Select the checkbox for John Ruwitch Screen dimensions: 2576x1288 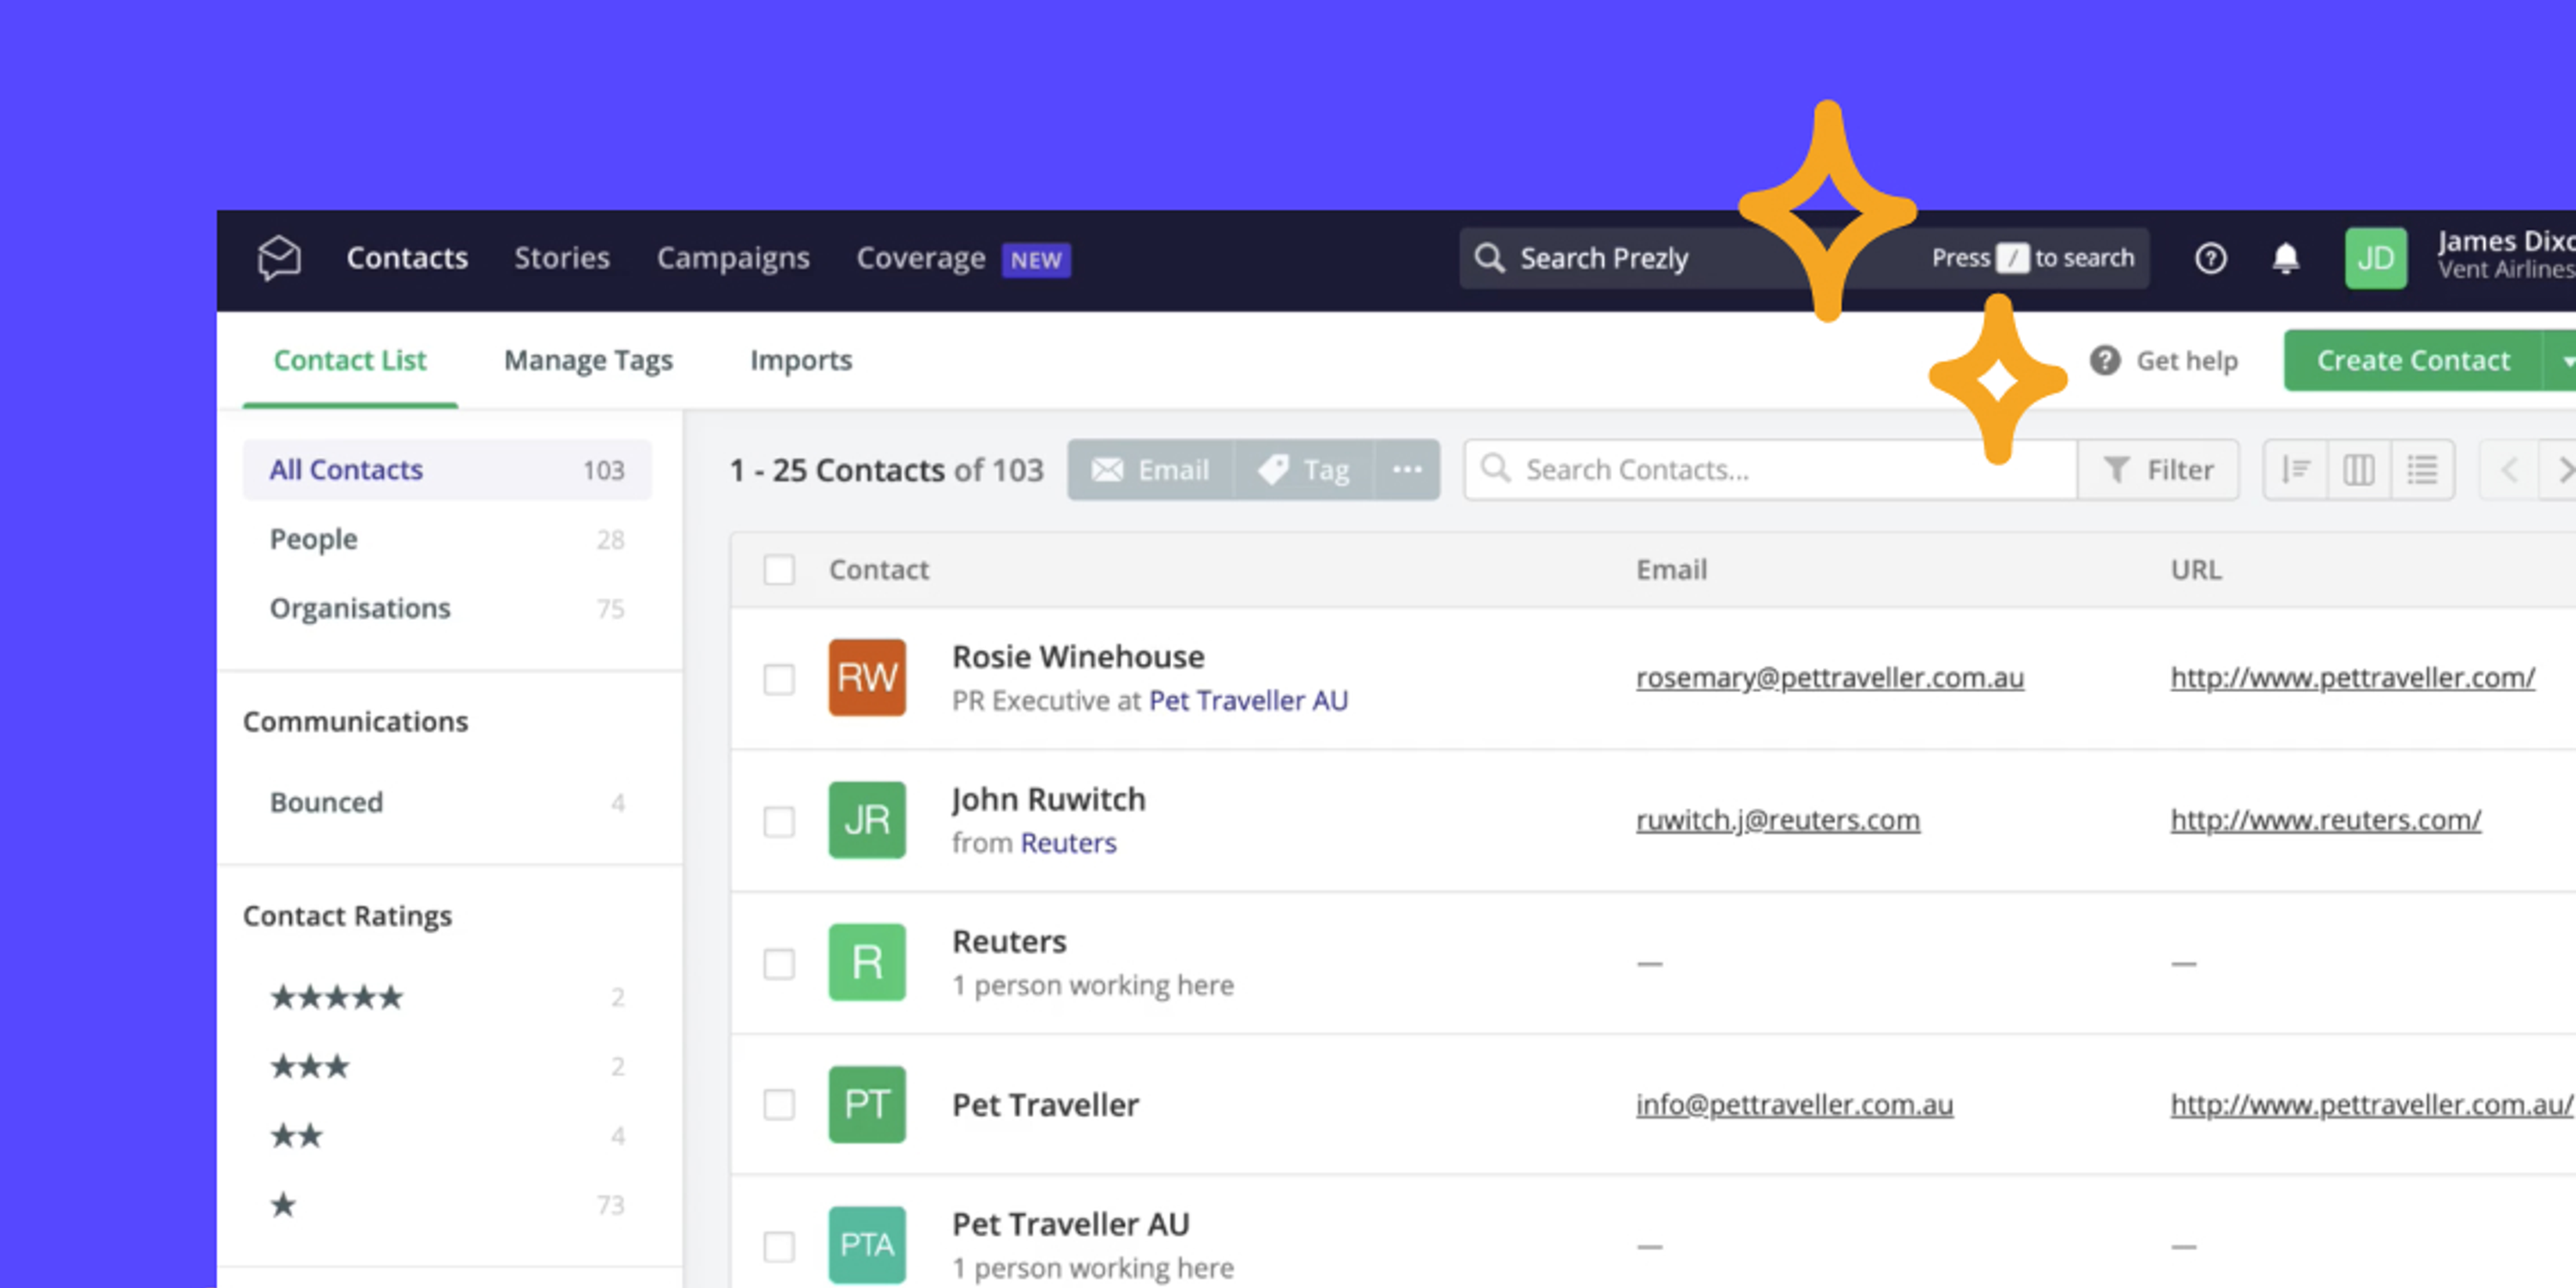tap(779, 822)
